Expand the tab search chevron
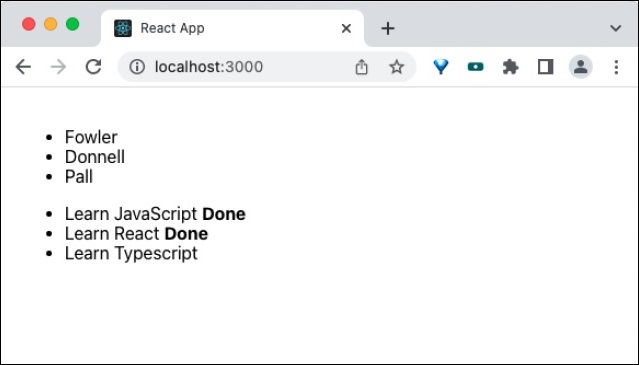Screen dimensions: 639x365 [x=615, y=28]
